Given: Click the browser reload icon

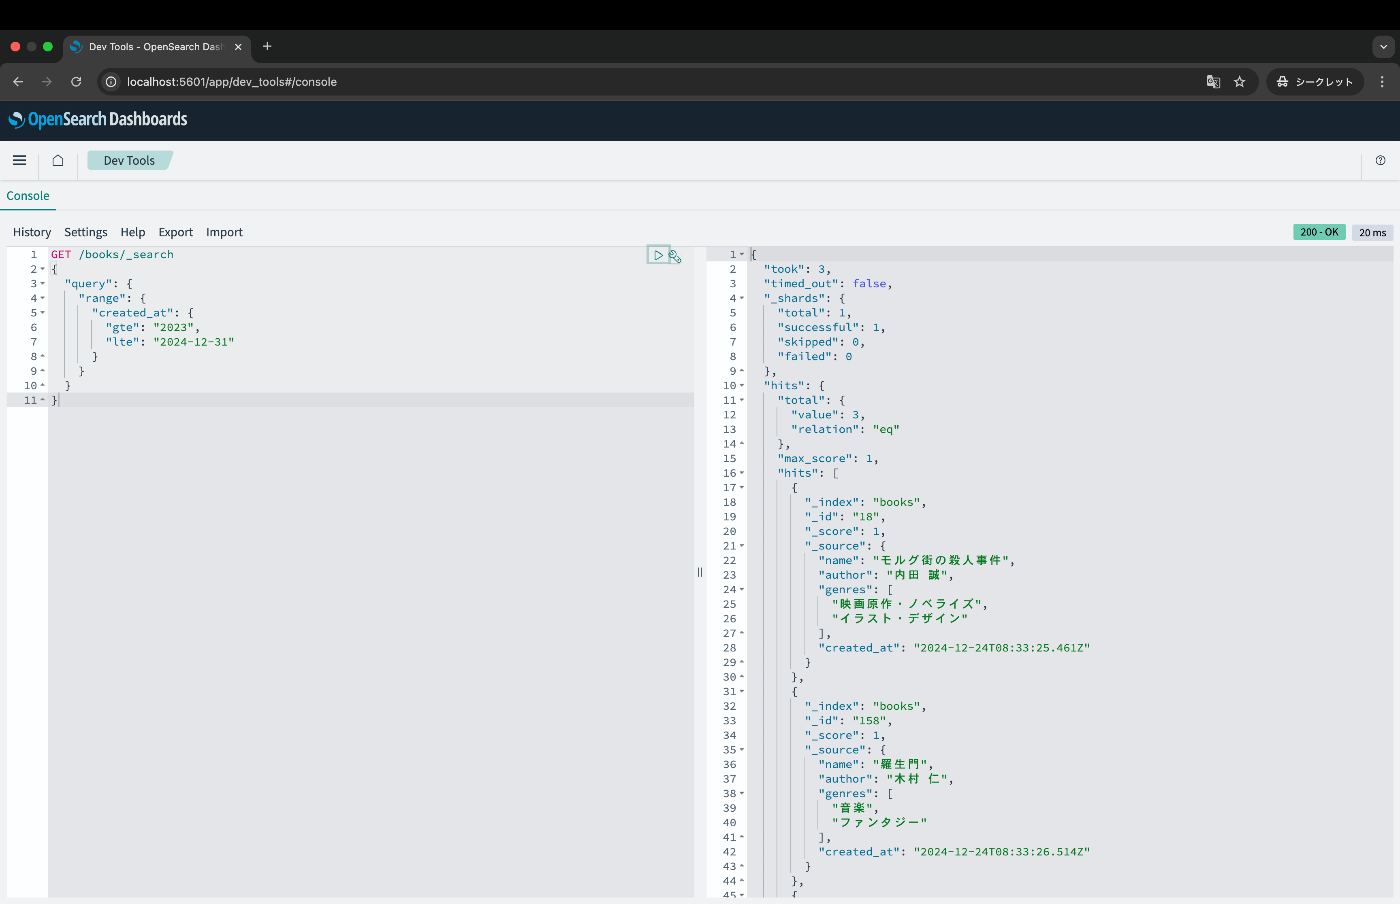Looking at the screenshot, I should tap(76, 82).
